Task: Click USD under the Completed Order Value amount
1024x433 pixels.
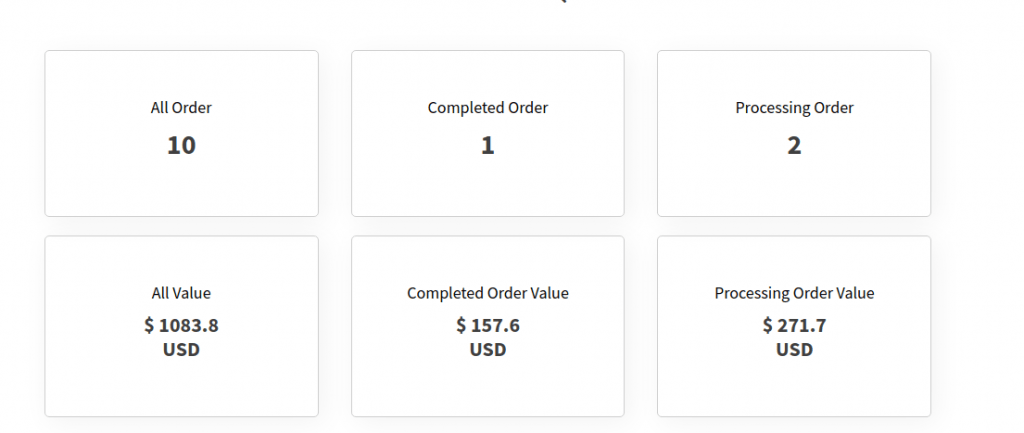Action: pyautogui.click(x=488, y=350)
